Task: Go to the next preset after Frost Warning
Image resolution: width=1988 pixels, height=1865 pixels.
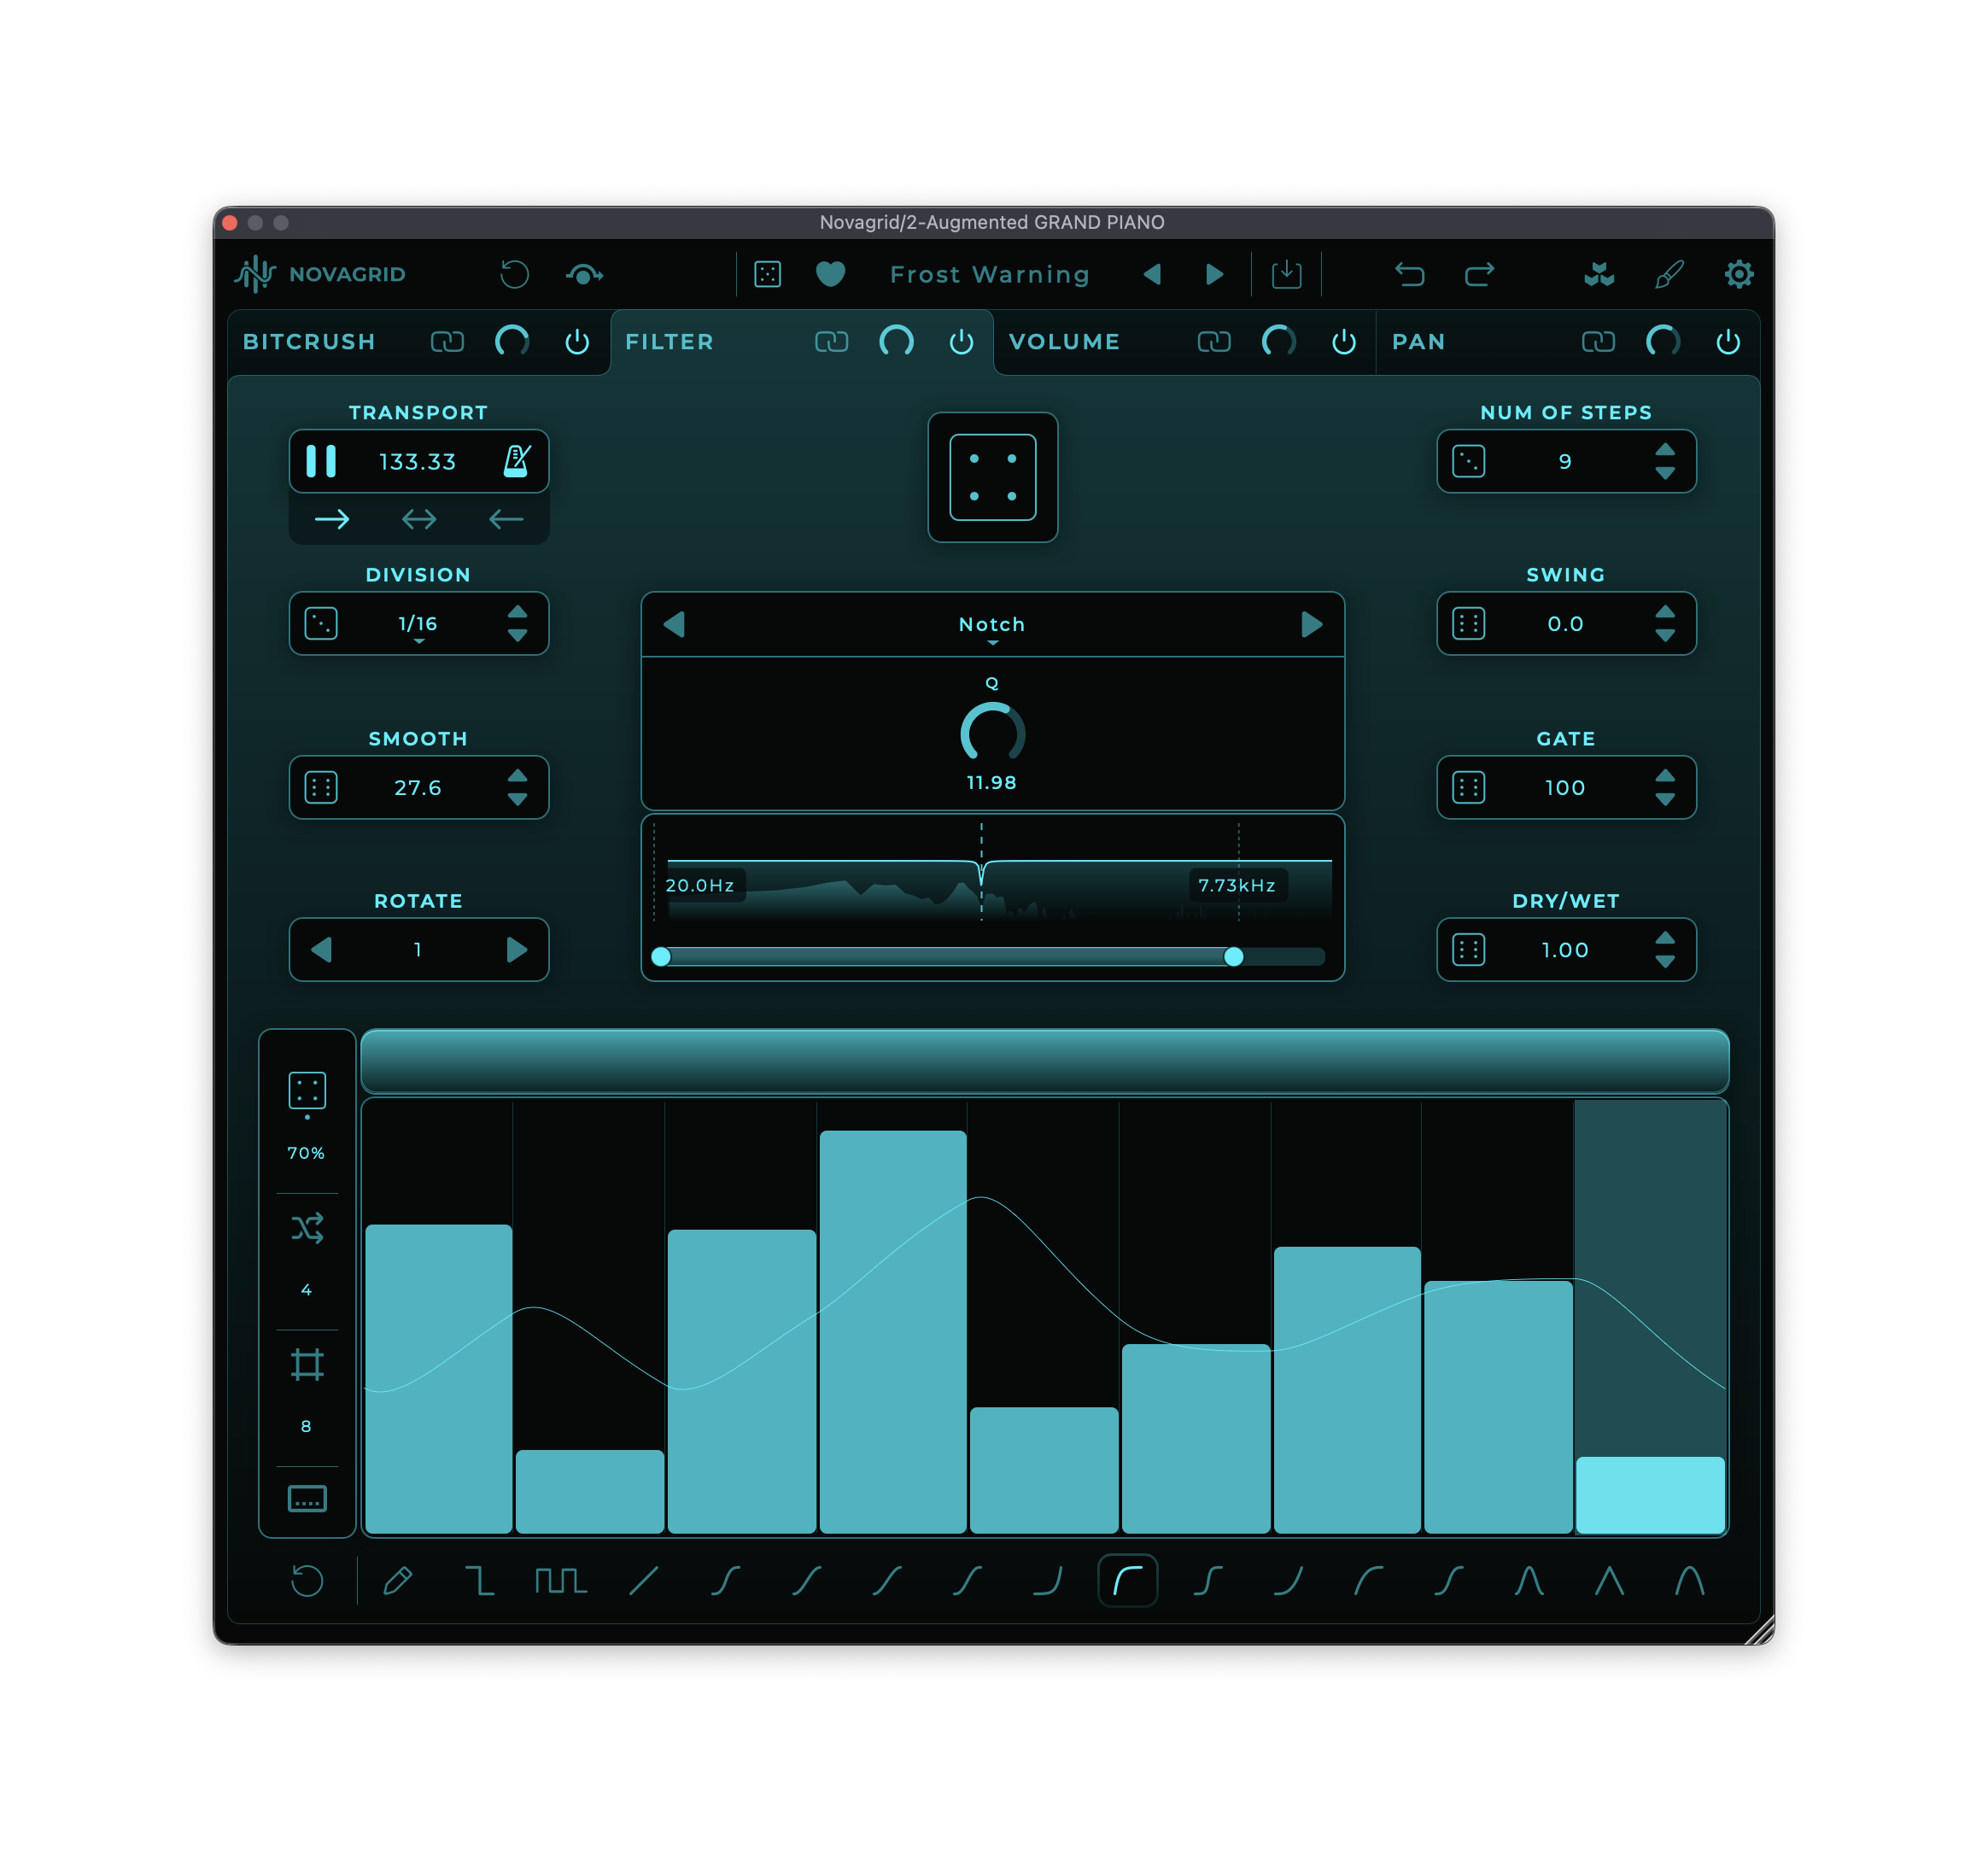Action: 1214,274
